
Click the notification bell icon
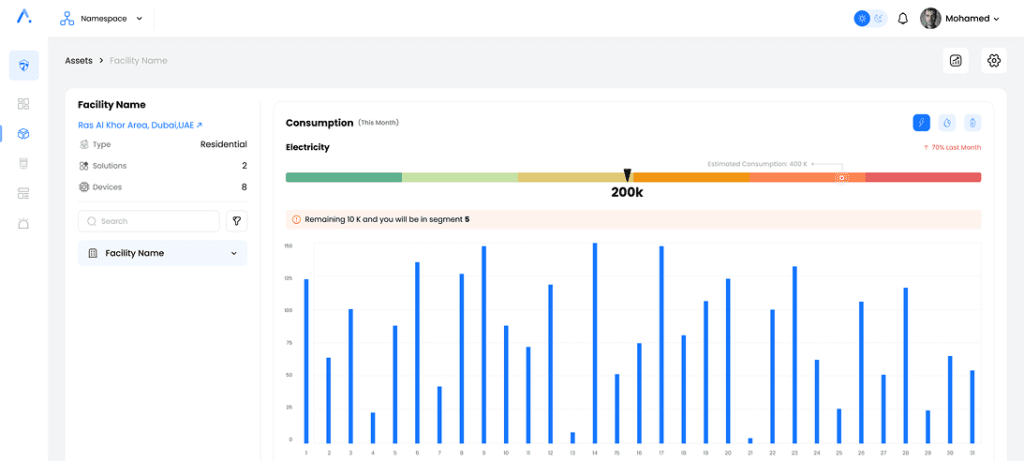[903, 18]
